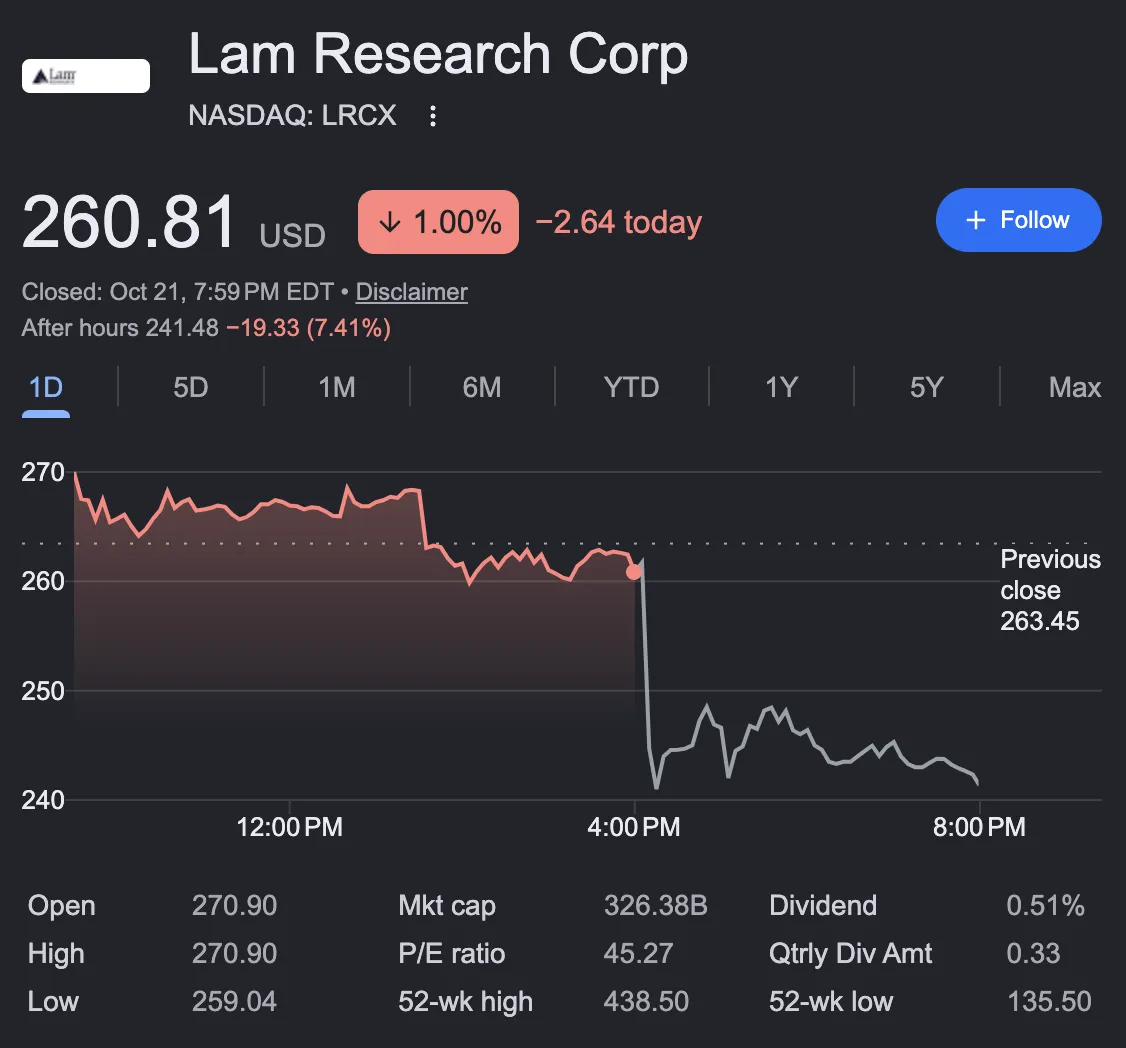The height and width of the screenshot is (1048, 1126).
Task: Open the three-dot options menu beside LRCX
Action: coord(432,116)
